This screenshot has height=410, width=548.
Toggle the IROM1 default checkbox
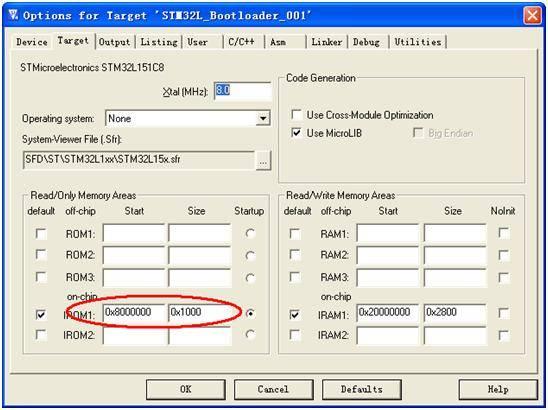41,314
